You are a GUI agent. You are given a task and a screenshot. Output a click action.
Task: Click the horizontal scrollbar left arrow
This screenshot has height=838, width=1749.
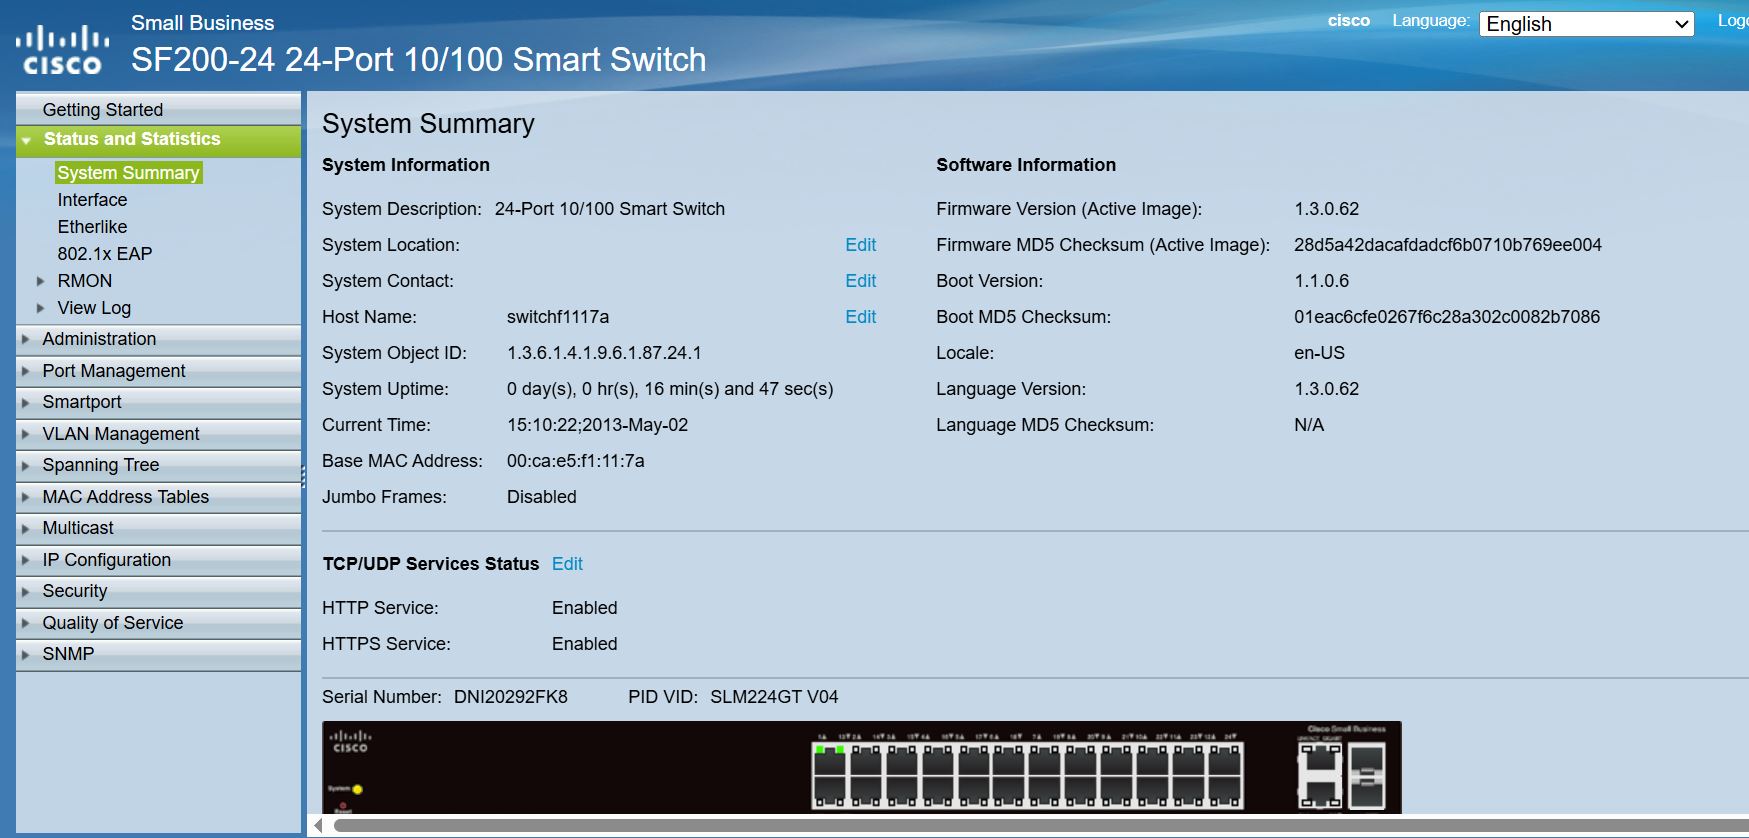point(318,826)
